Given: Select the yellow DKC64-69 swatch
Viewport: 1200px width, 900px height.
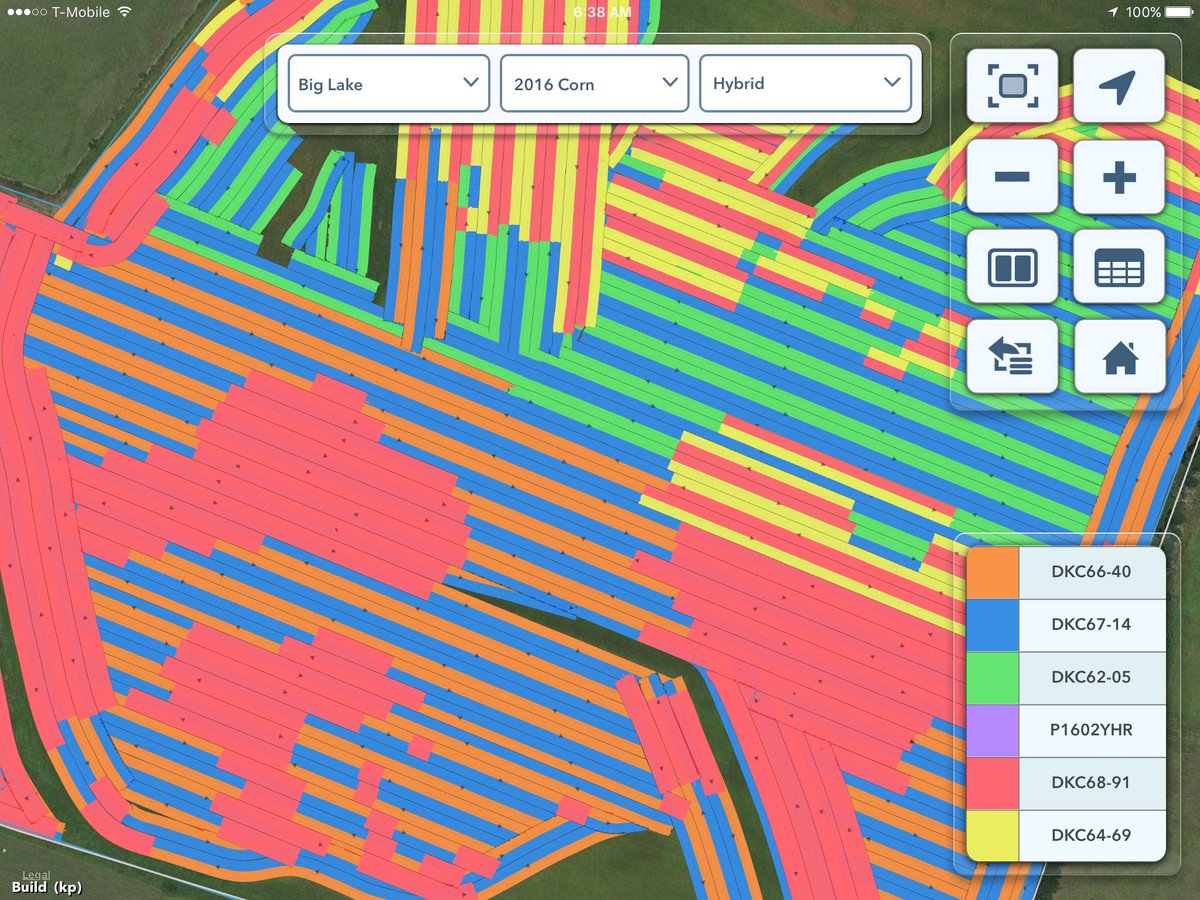Looking at the screenshot, I should (993, 836).
